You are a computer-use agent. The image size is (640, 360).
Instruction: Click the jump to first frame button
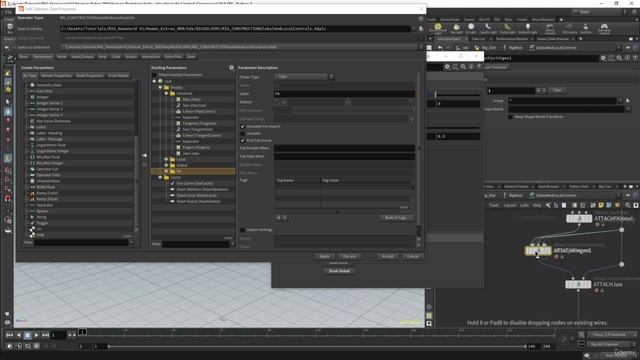coord(9,335)
